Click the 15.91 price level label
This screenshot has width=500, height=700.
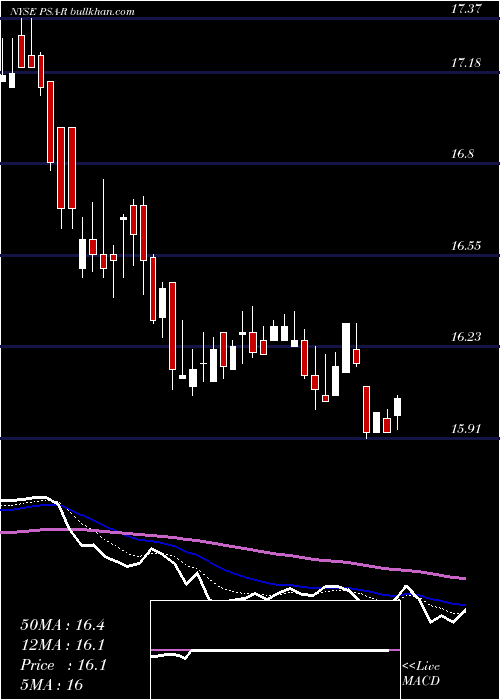(466, 429)
